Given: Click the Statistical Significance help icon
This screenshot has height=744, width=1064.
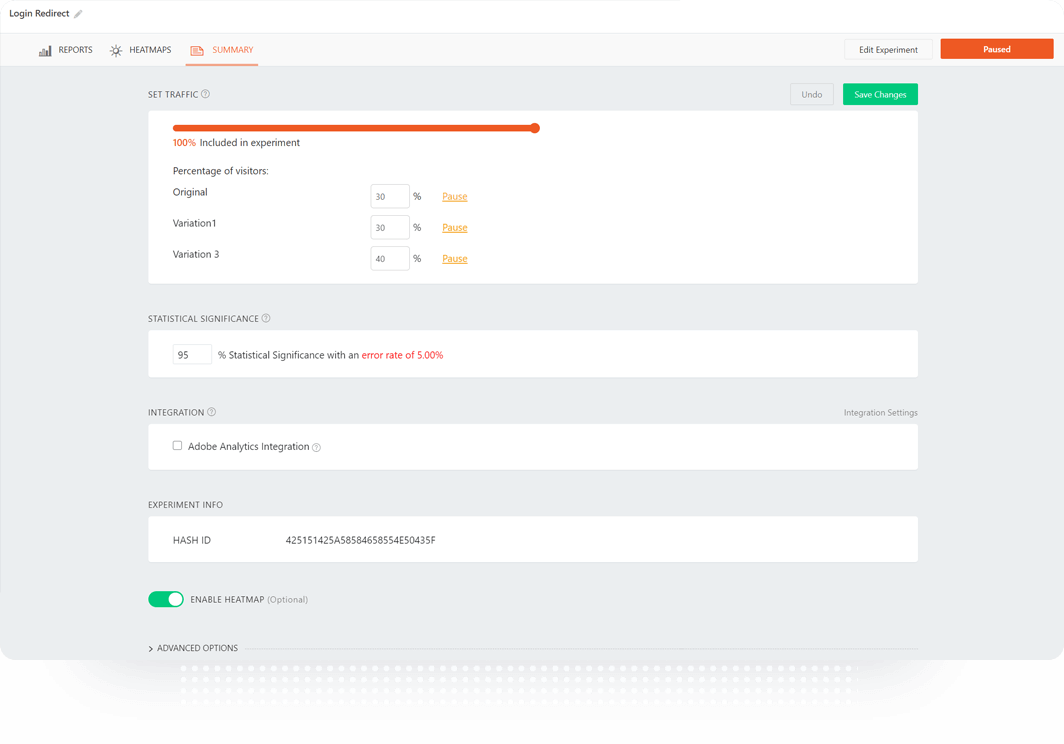Looking at the screenshot, I should pyautogui.click(x=266, y=319).
